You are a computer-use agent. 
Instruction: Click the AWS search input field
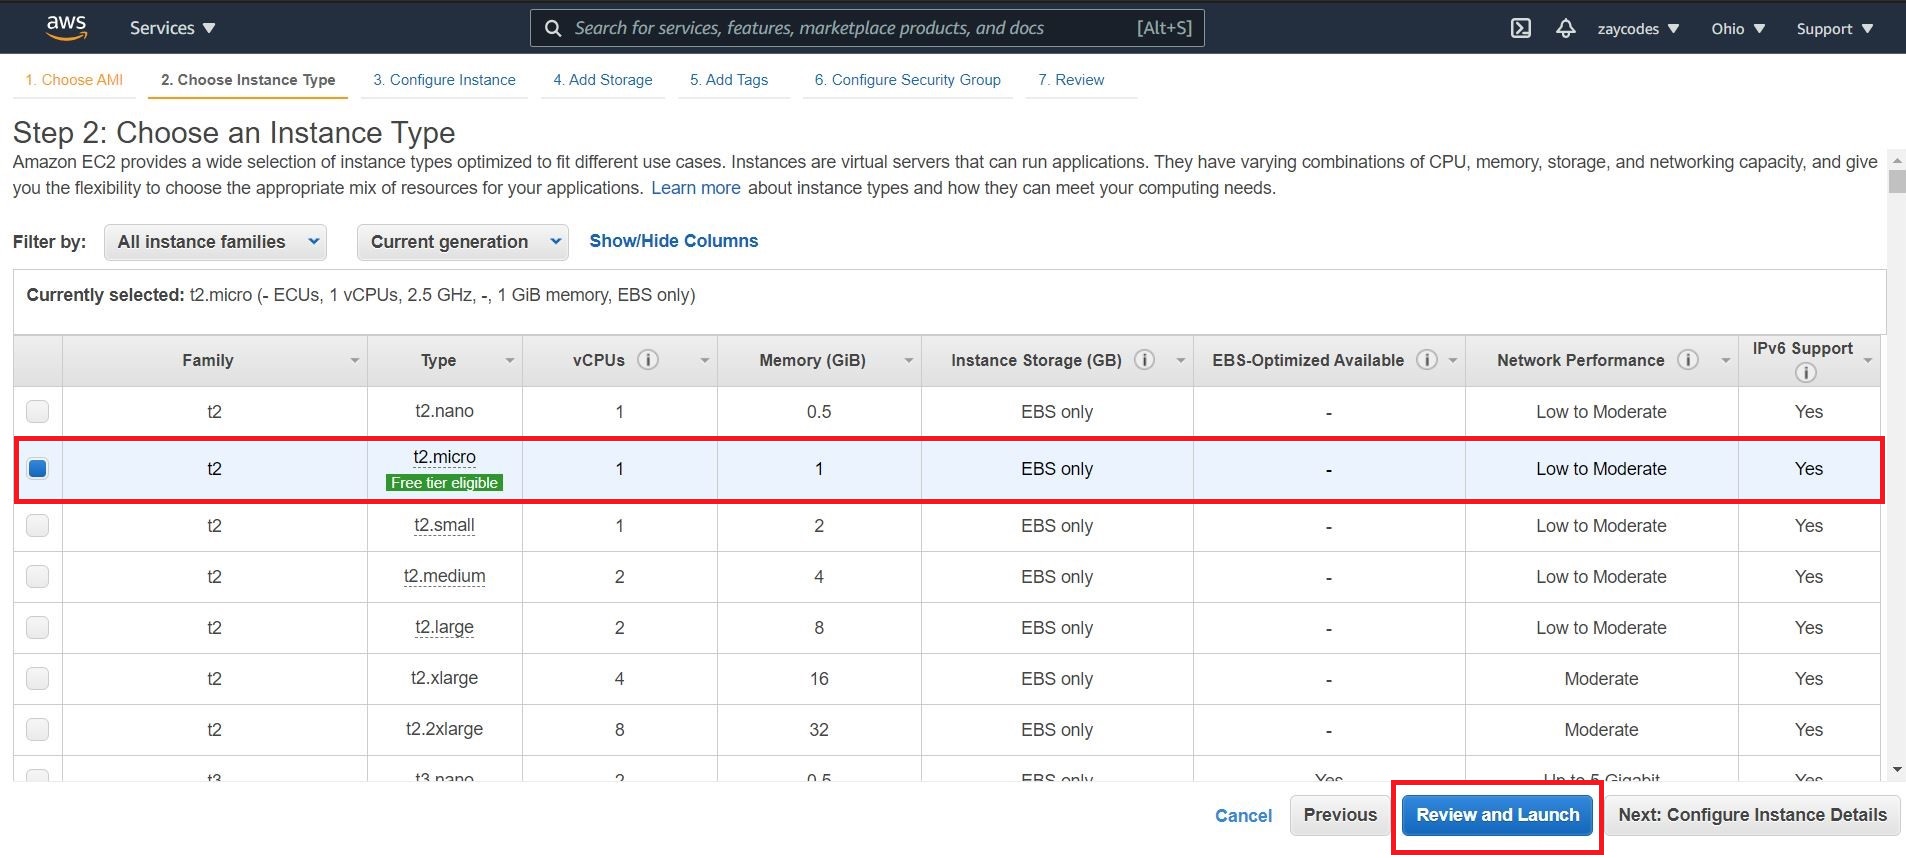coord(867,28)
